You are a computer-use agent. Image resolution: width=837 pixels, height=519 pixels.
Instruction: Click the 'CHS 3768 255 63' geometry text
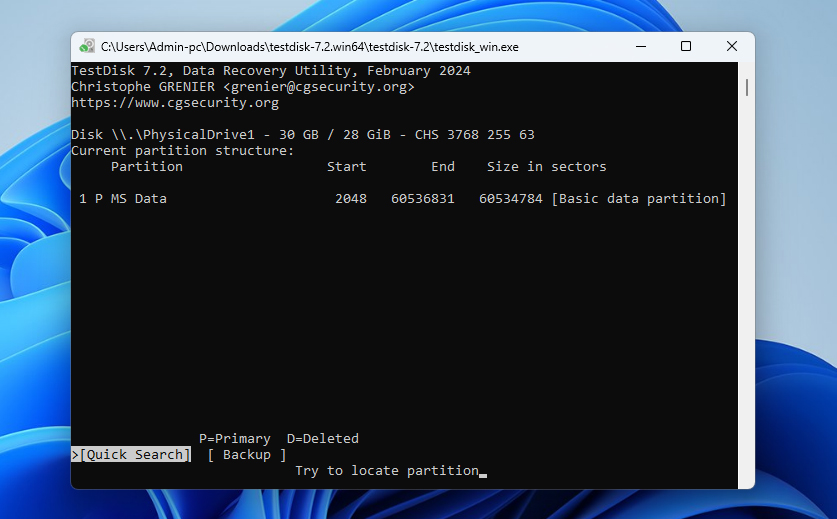(475, 135)
